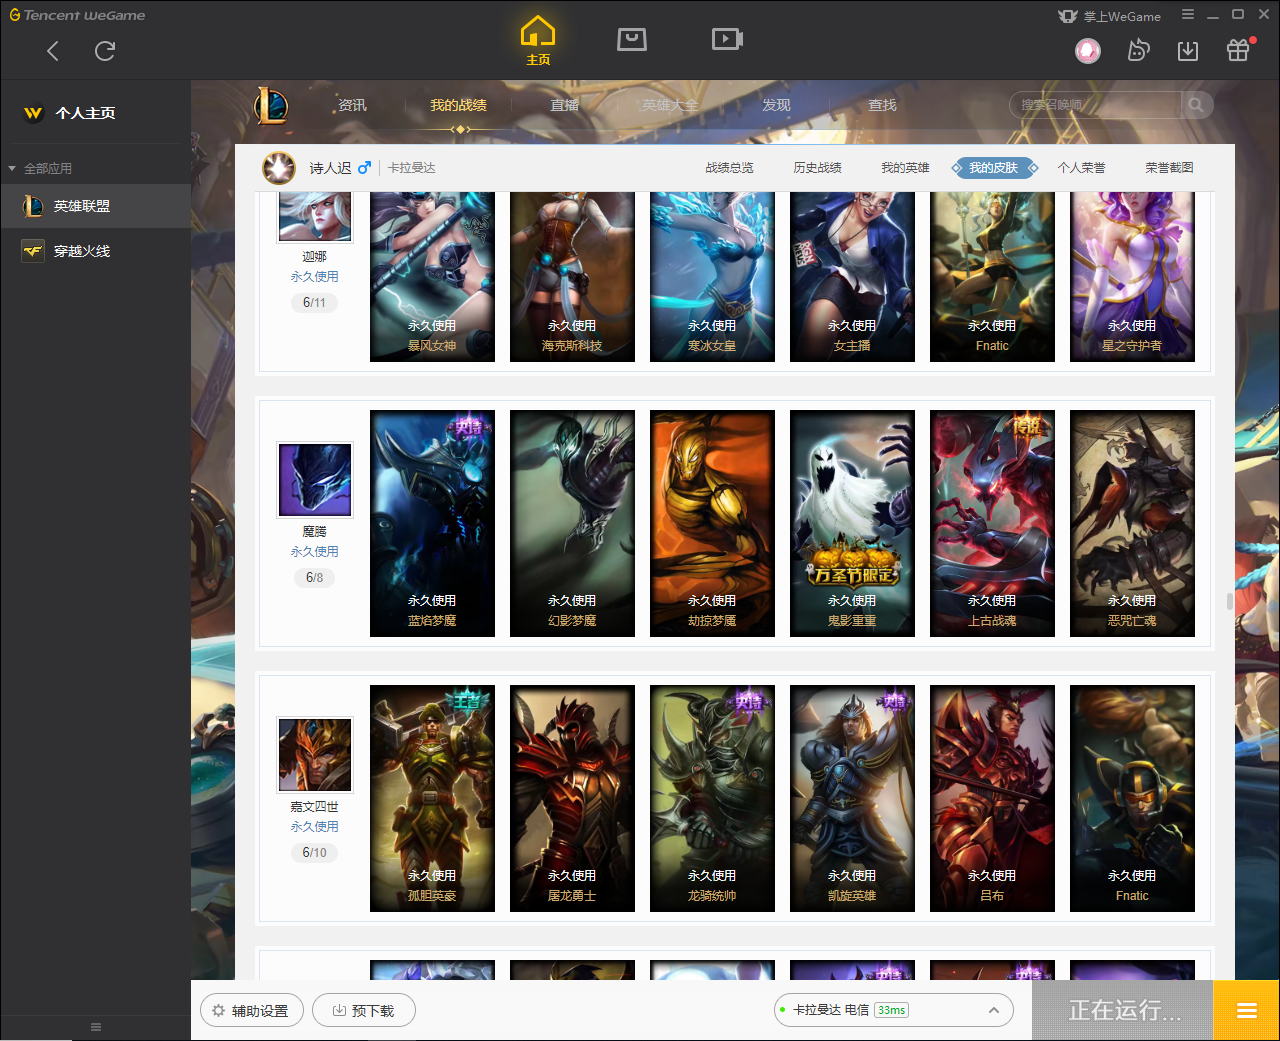Open the 吕布 skin card

coord(992,798)
